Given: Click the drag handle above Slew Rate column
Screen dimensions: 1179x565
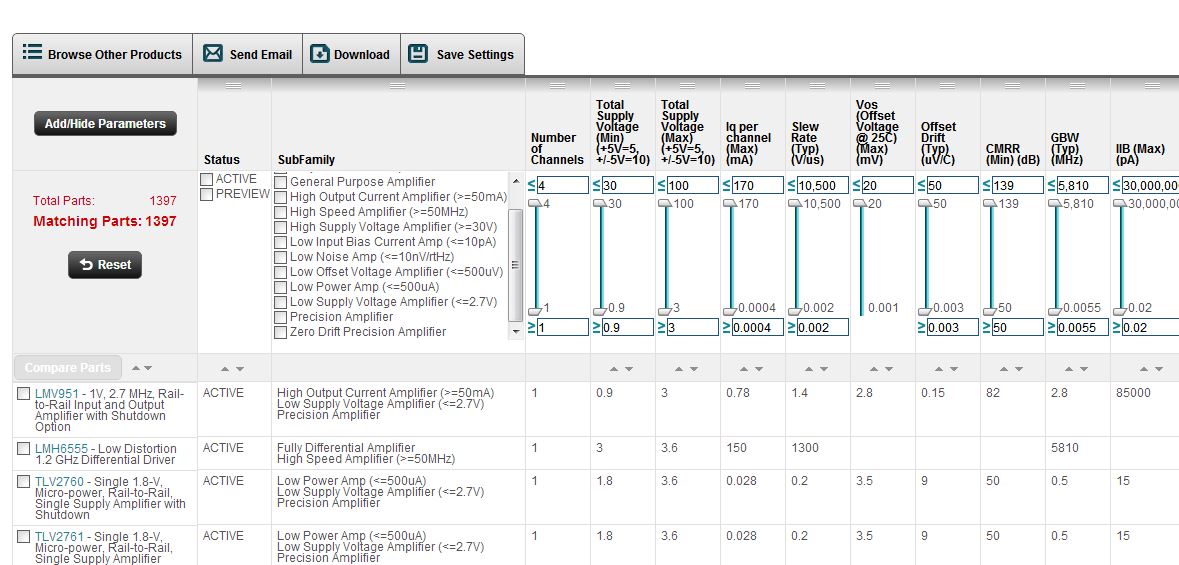Looking at the screenshot, I should pos(817,86).
